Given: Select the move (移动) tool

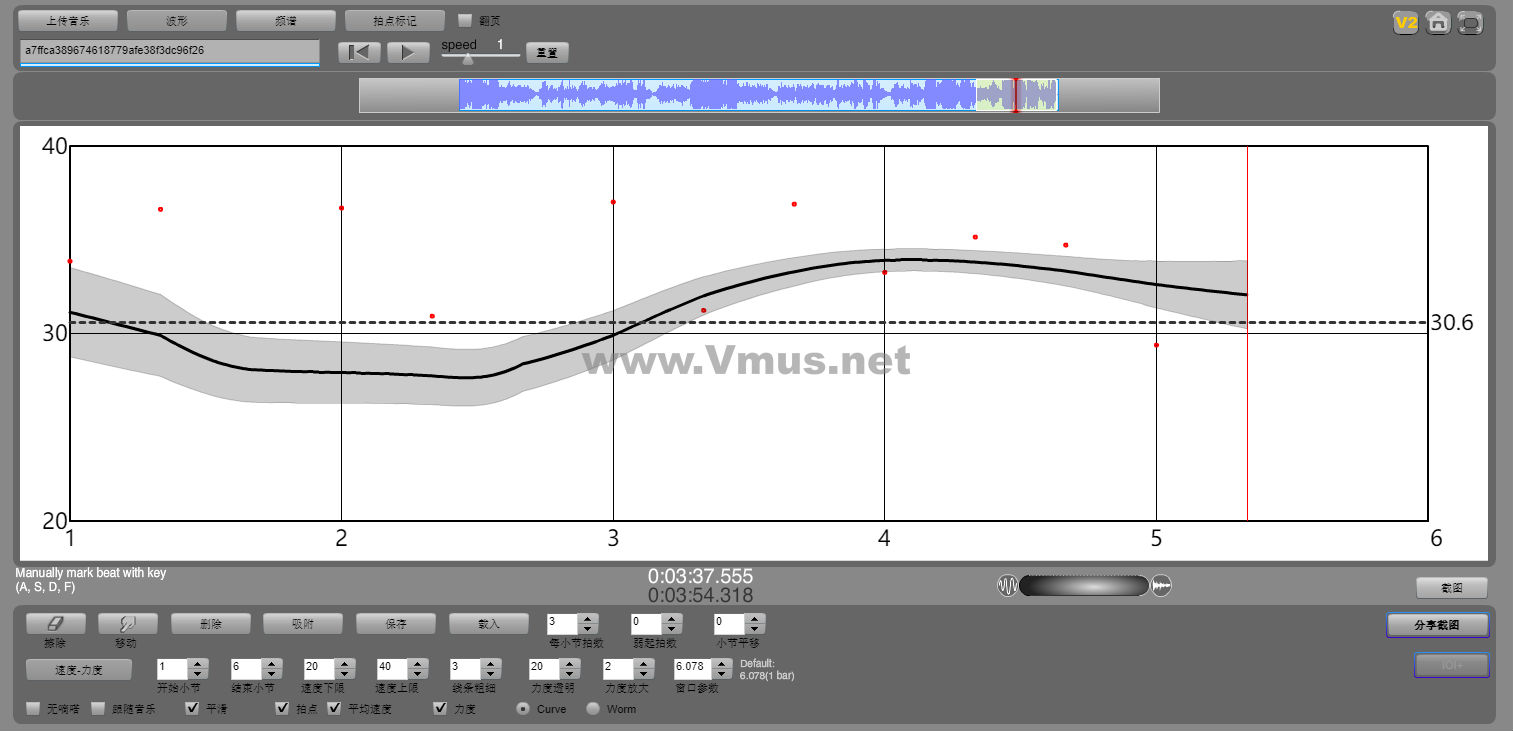Looking at the screenshot, I should pos(127,623).
